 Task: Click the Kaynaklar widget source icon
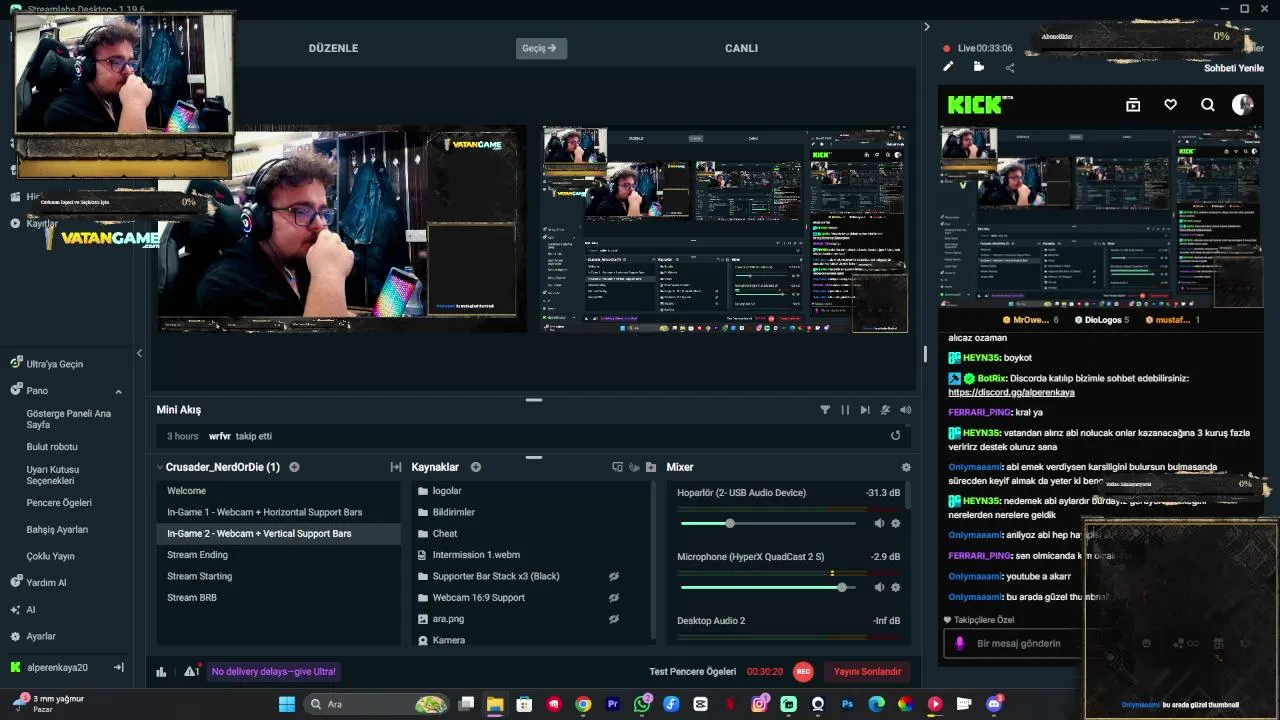click(617, 467)
